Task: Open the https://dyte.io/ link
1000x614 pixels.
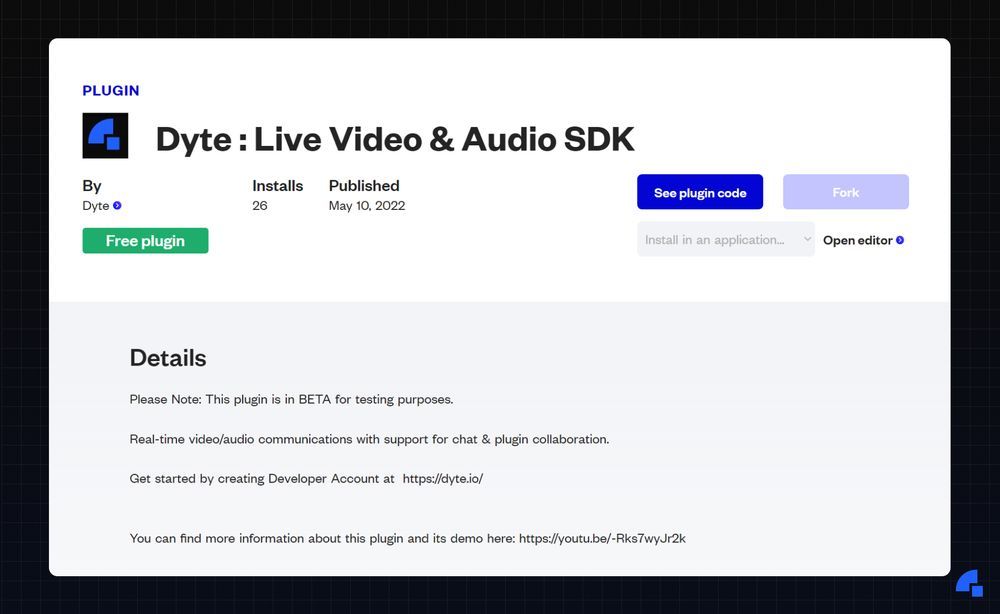Action: [443, 478]
